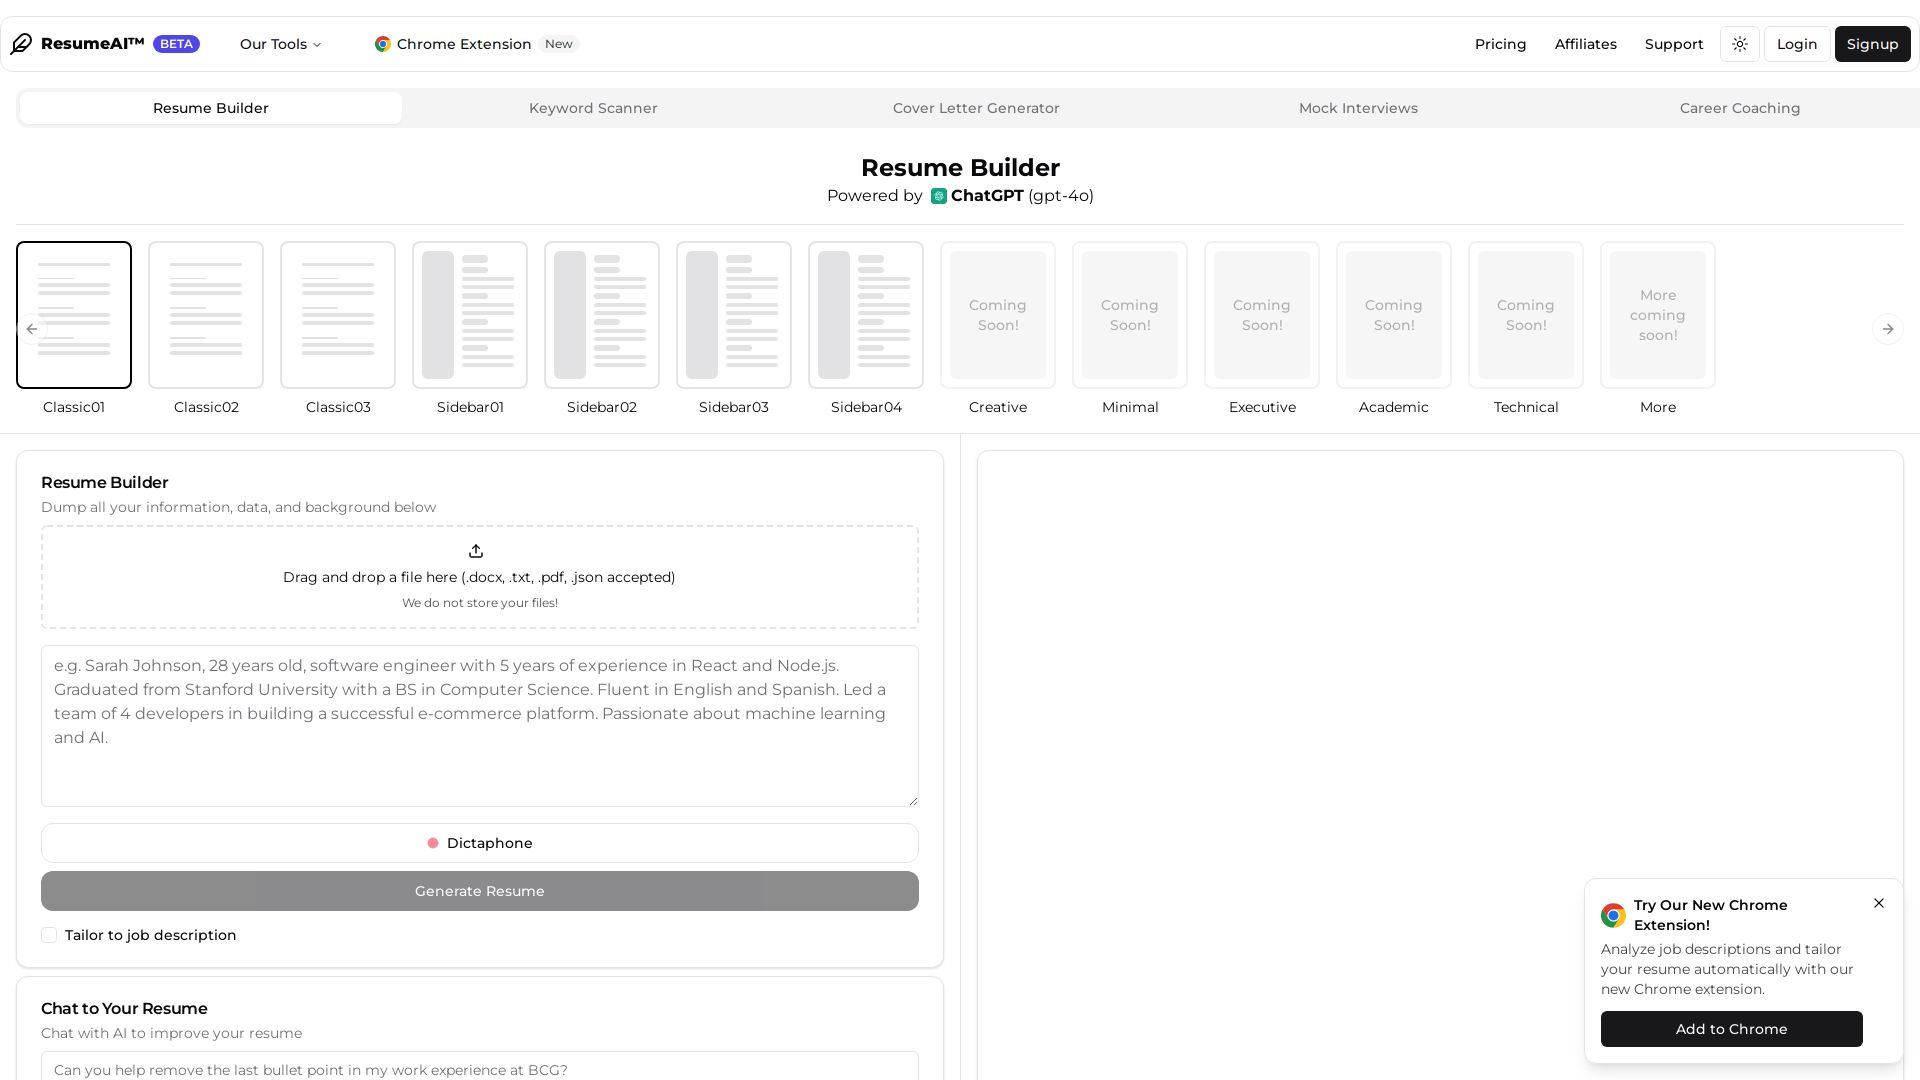Select the Sidebar01 resume template
Image resolution: width=1920 pixels, height=1080 pixels.
pos(470,315)
